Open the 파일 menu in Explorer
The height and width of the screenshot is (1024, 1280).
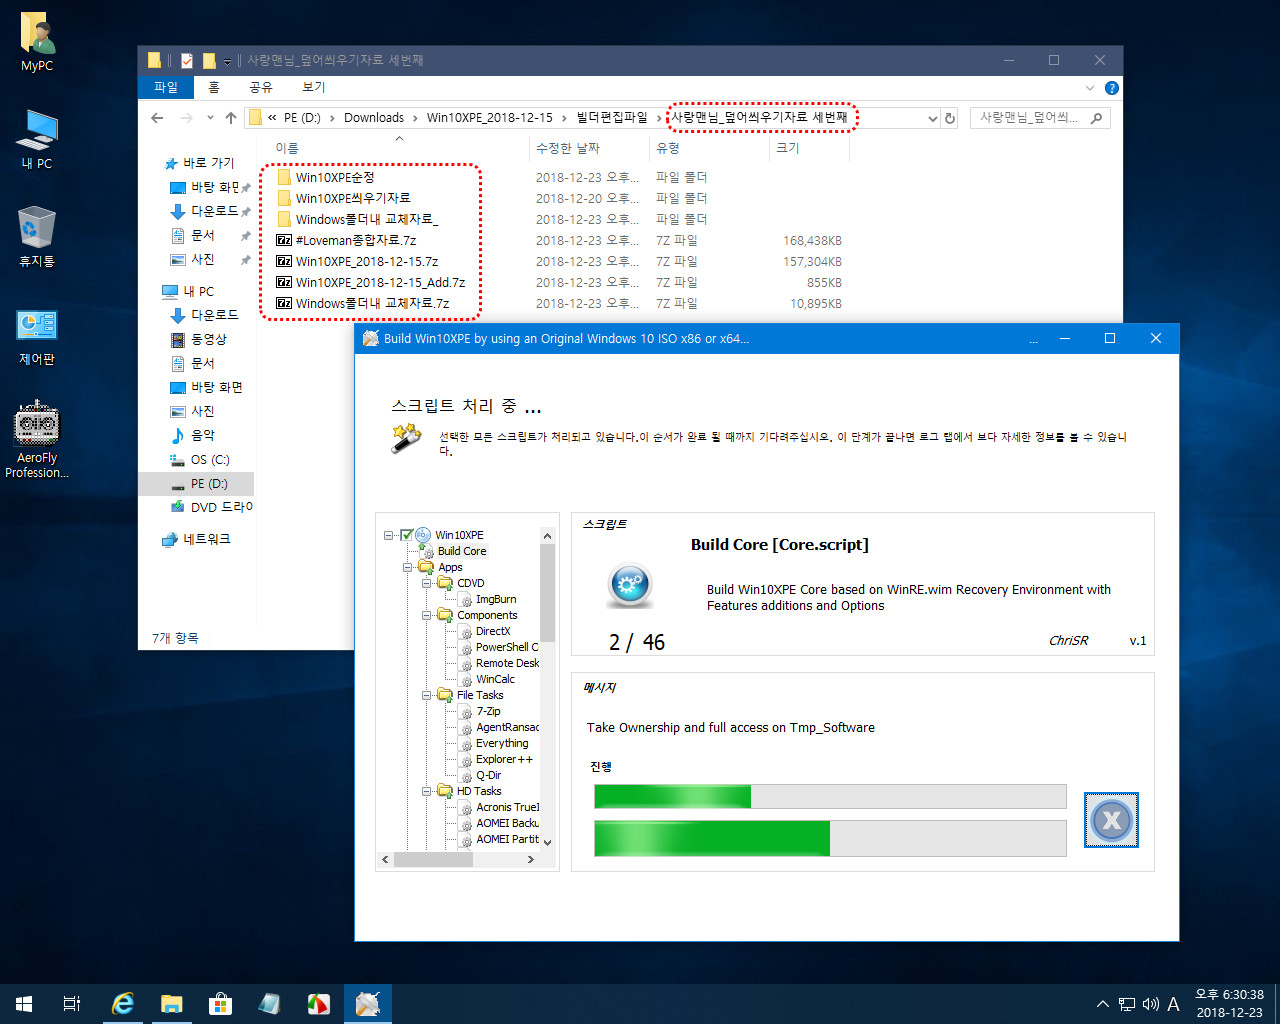pyautogui.click(x=165, y=87)
